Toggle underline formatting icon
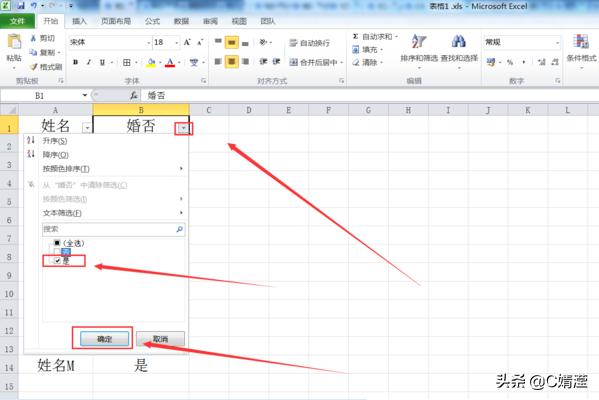Image resolution: width=599 pixels, height=400 pixels. tap(102, 62)
